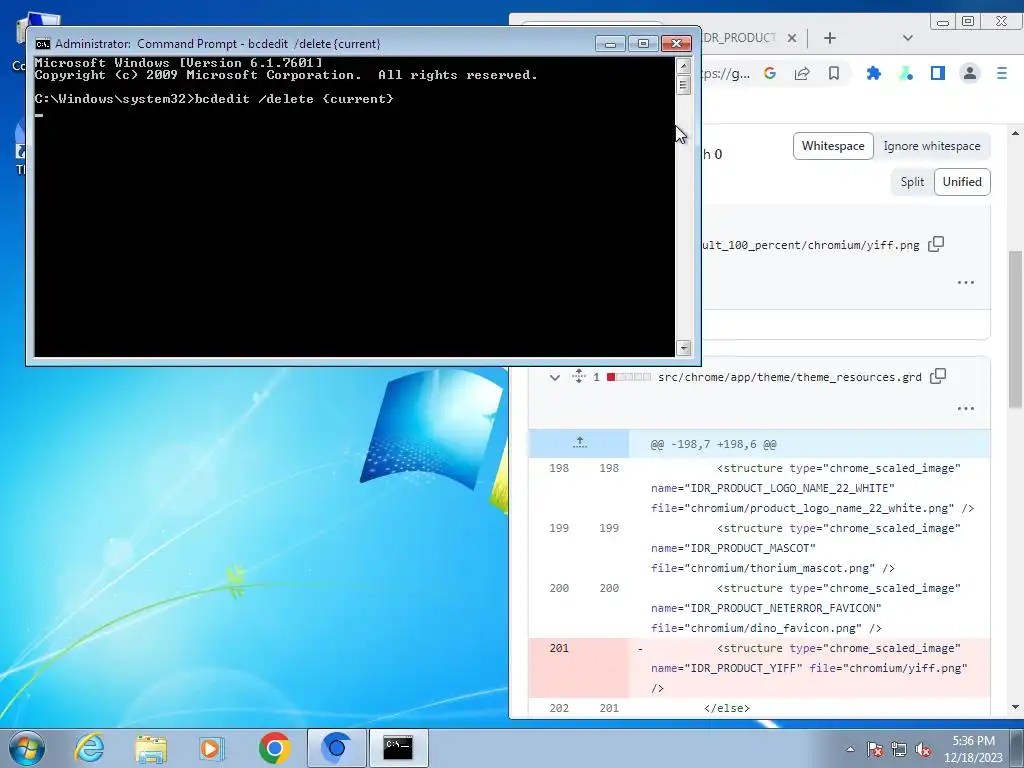The height and width of the screenshot is (768, 1024).
Task: Open Action Center flag tray icon
Action: 874,749
